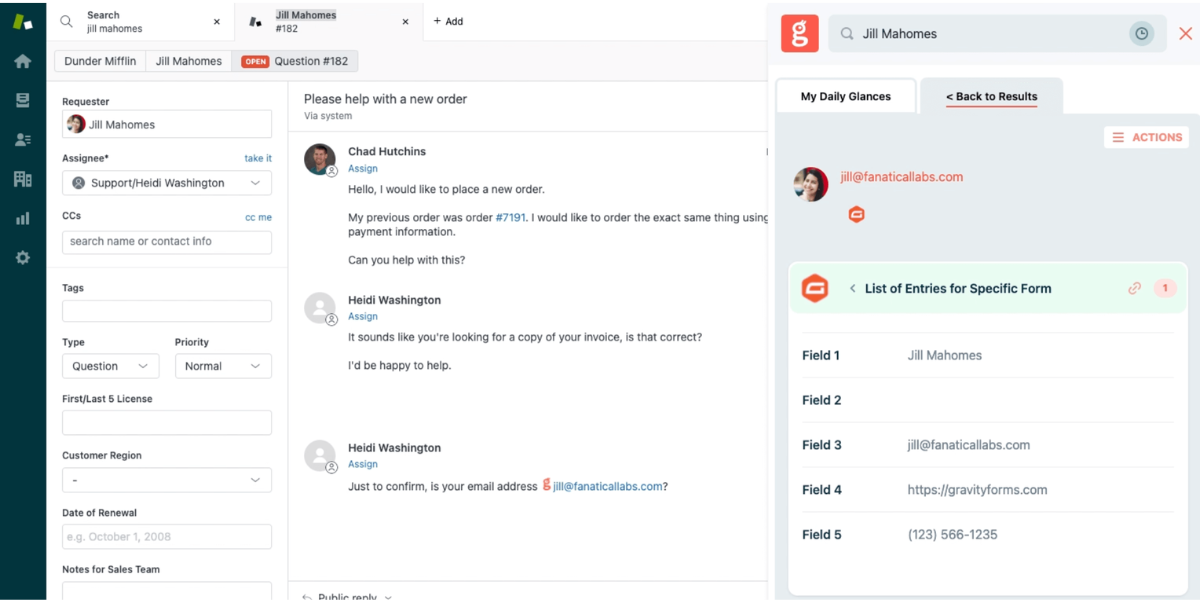
Task: Go back using chevron beside List of Entries
Action: 852,288
